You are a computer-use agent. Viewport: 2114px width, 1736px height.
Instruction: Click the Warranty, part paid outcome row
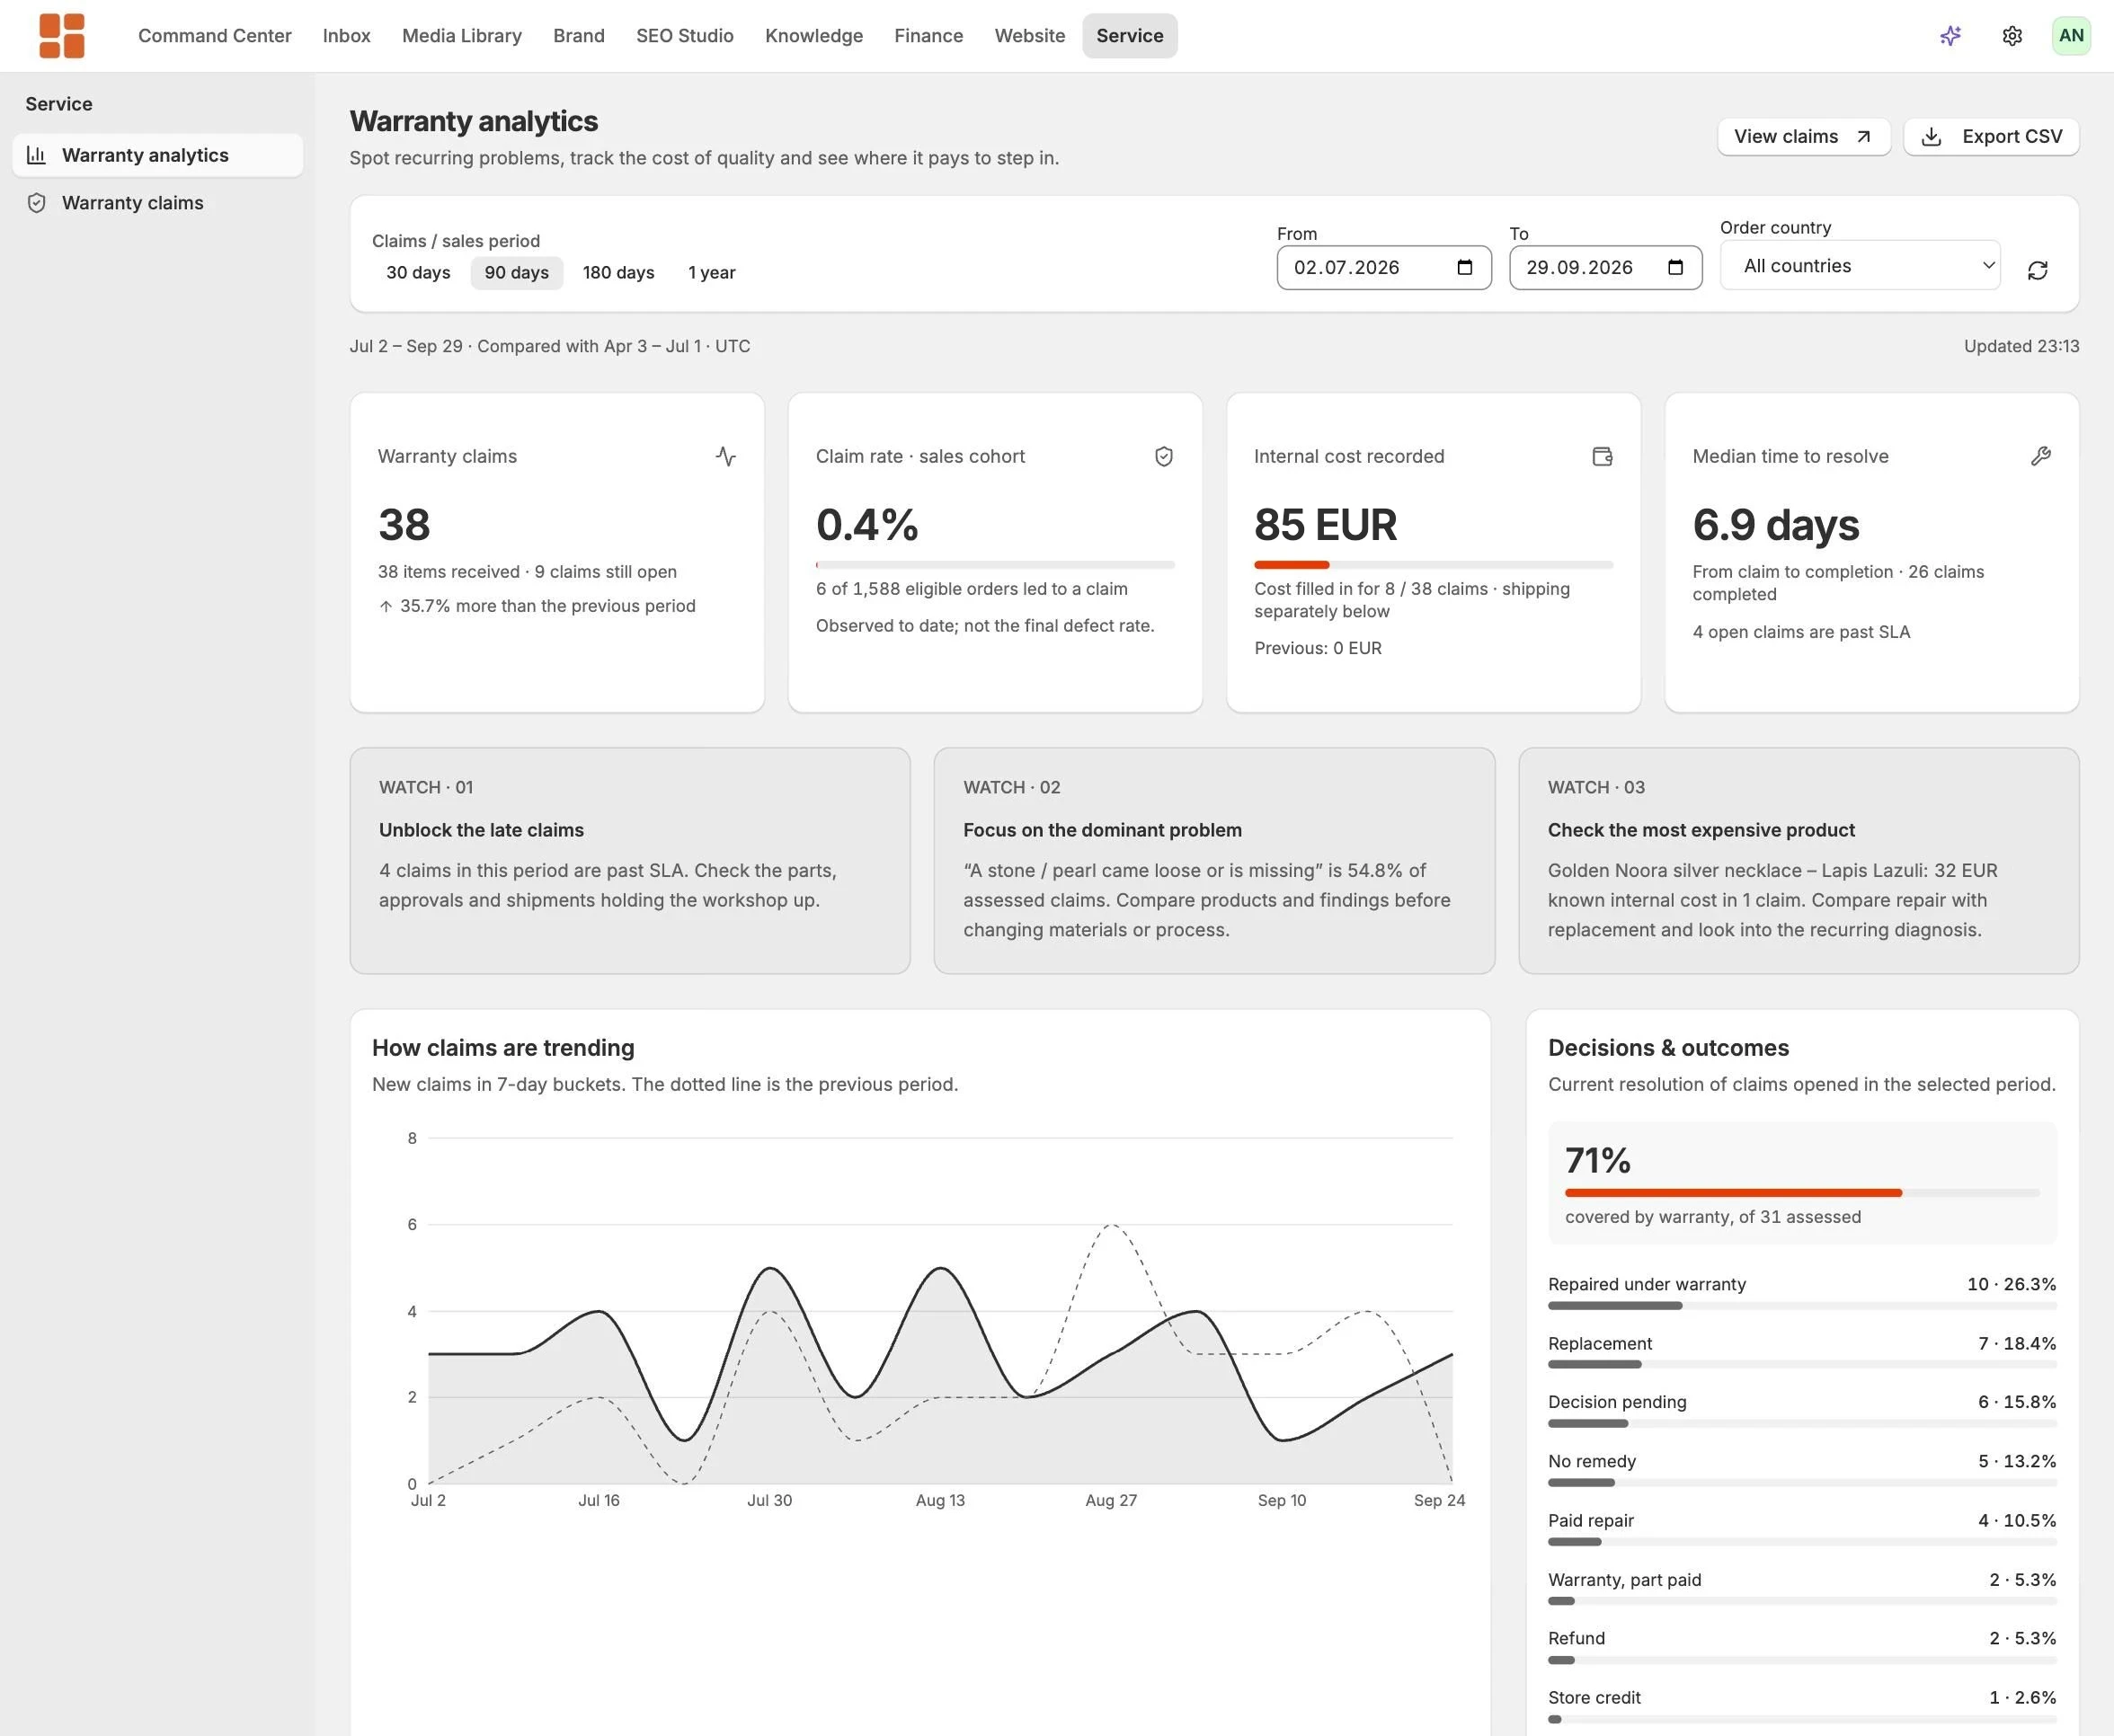tap(1802, 1588)
